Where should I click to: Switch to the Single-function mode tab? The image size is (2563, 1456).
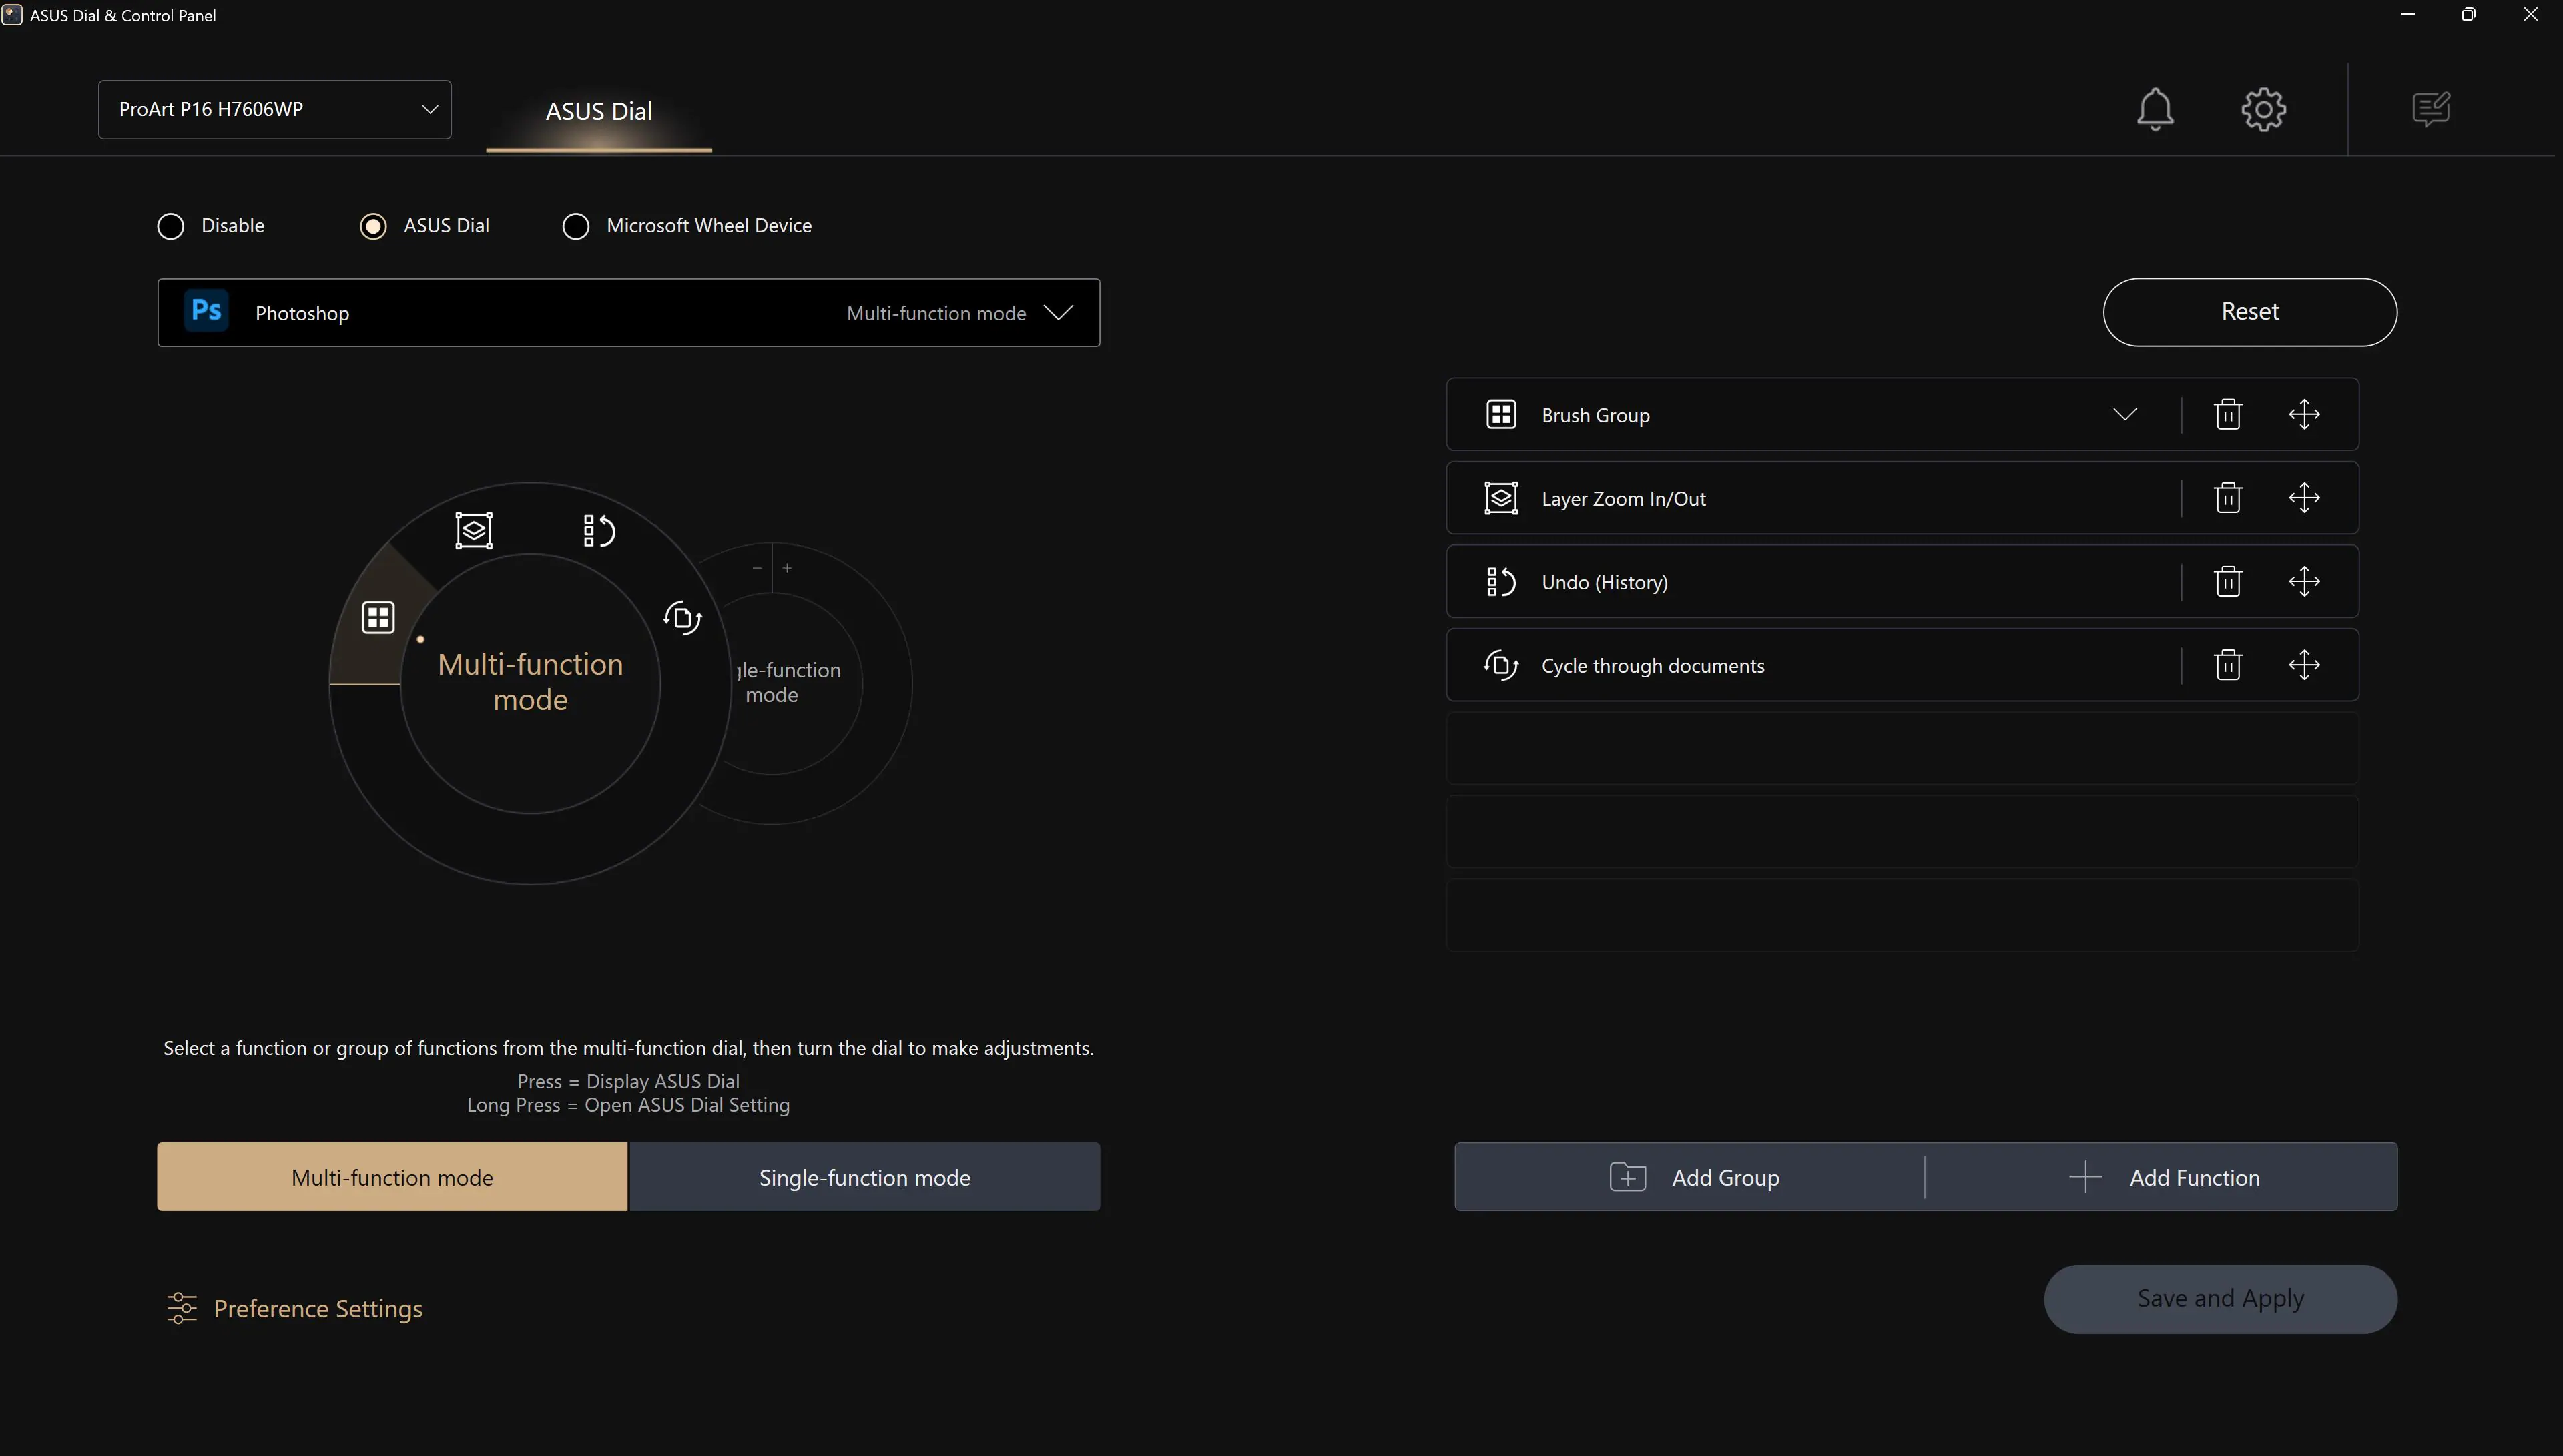click(864, 1177)
